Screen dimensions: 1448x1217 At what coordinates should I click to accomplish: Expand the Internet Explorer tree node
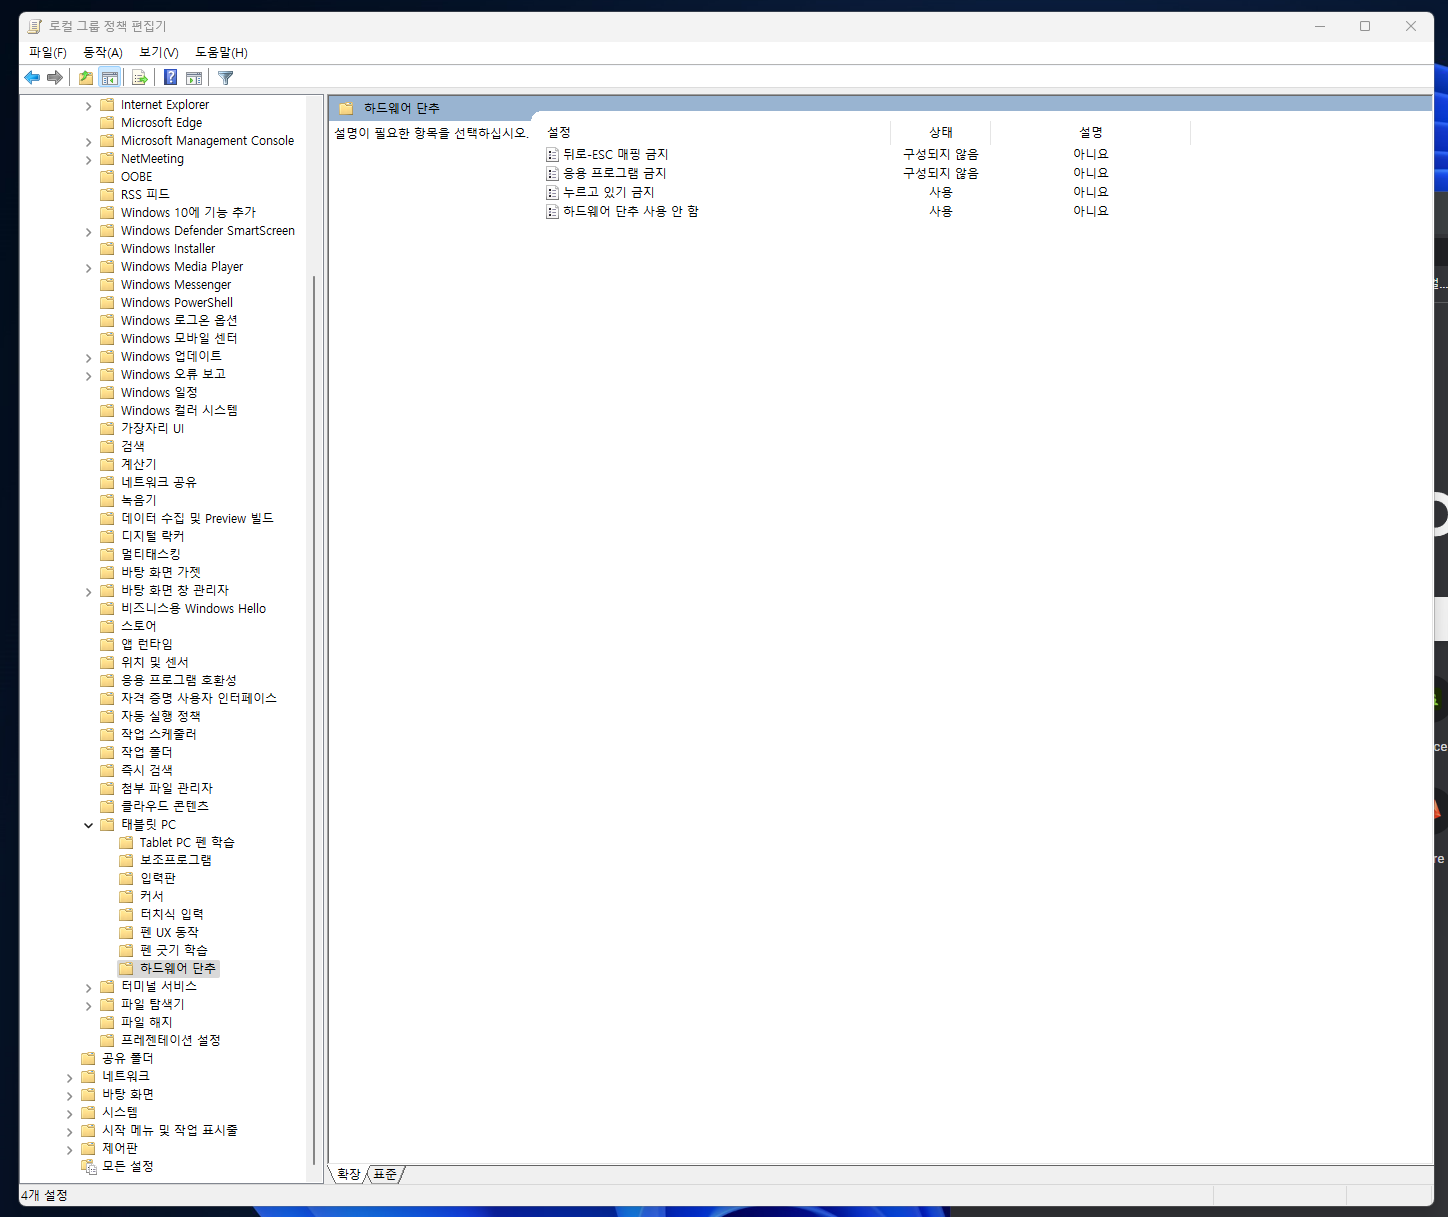[x=88, y=105]
